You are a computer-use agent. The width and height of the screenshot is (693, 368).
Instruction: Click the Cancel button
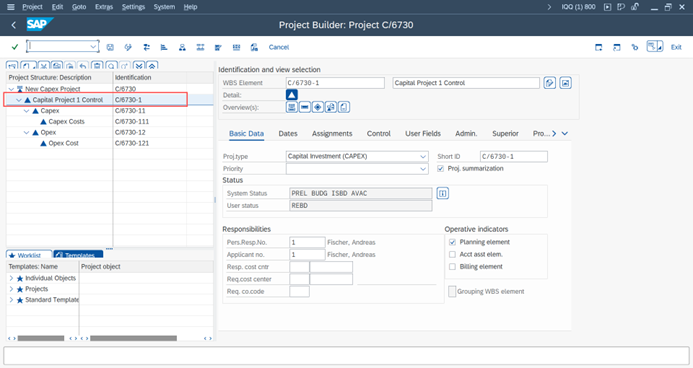click(x=278, y=47)
